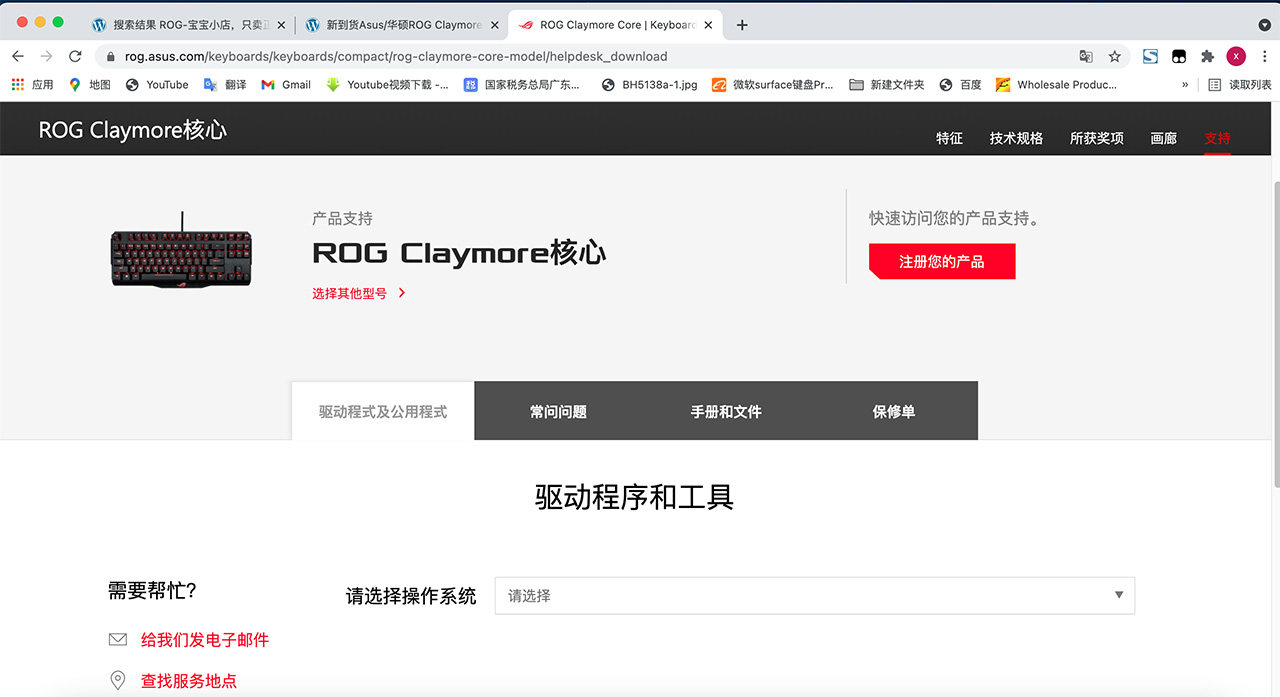Select the 常问问题 tab
Viewport: 1280px width, 697px height.
pyautogui.click(x=558, y=411)
